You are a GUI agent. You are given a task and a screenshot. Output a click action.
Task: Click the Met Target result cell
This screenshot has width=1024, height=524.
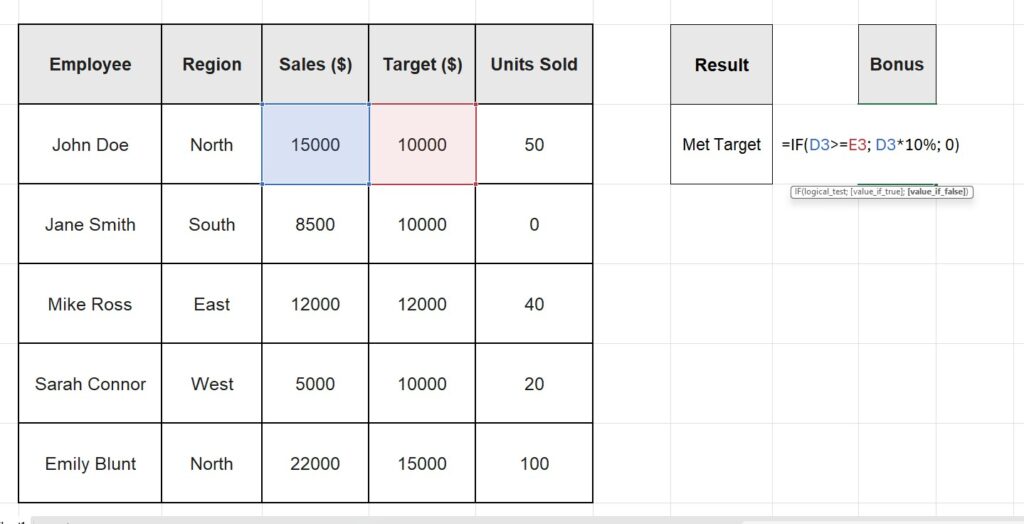pyautogui.click(x=721, y=145)
